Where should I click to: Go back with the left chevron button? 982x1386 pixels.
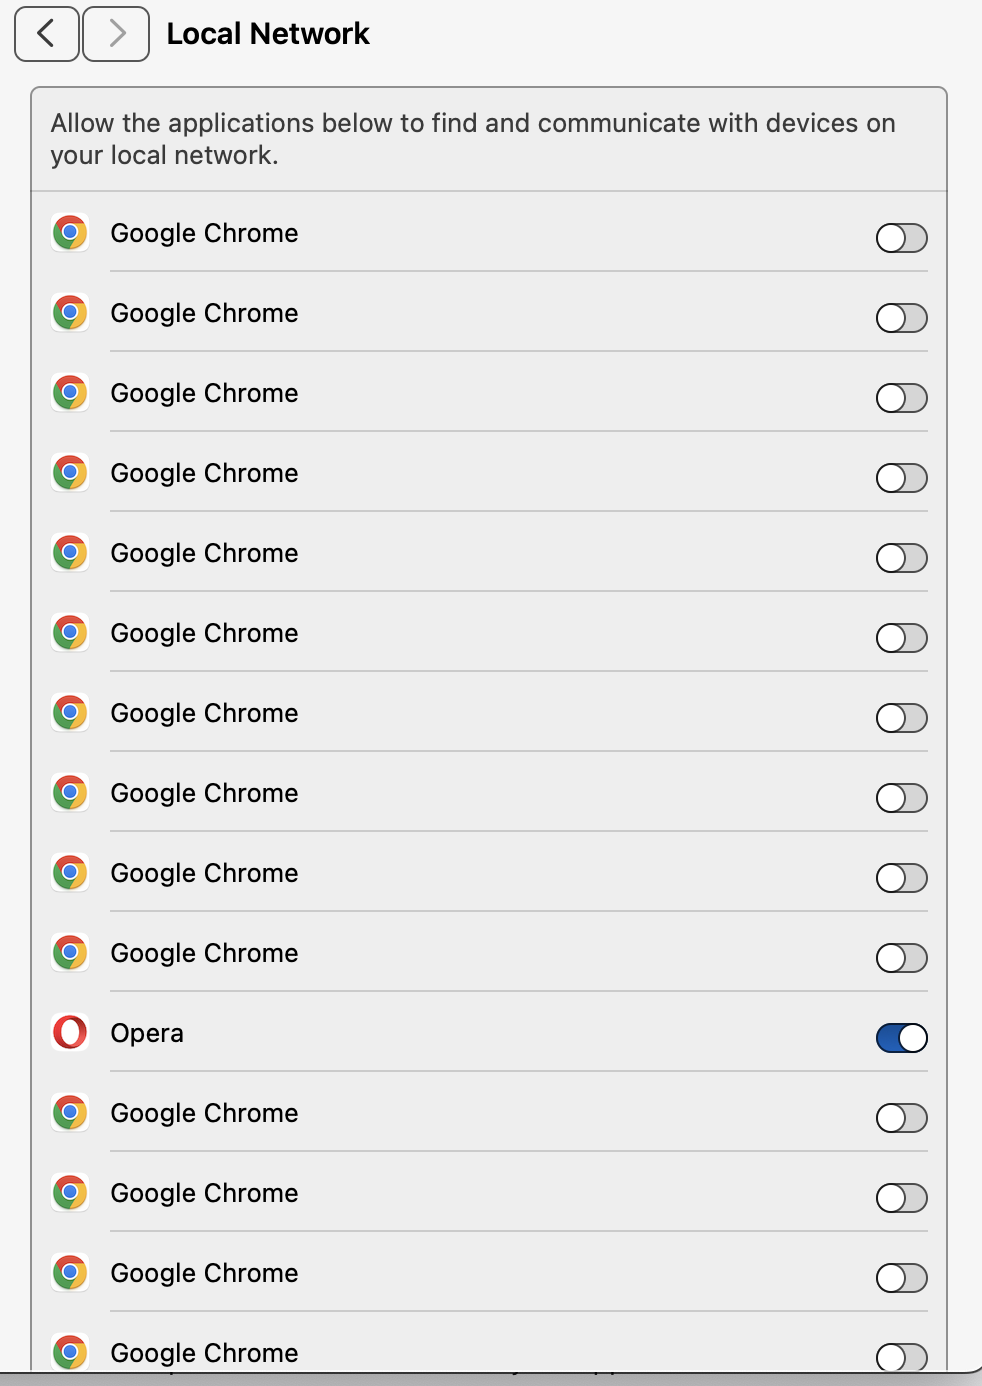pyautogui.click(x=46, y=34)
